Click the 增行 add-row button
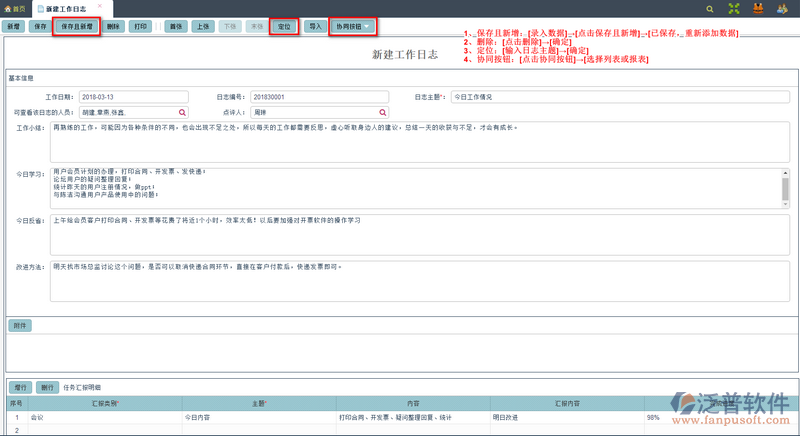The image size is (800, 436). coord(20,388)
